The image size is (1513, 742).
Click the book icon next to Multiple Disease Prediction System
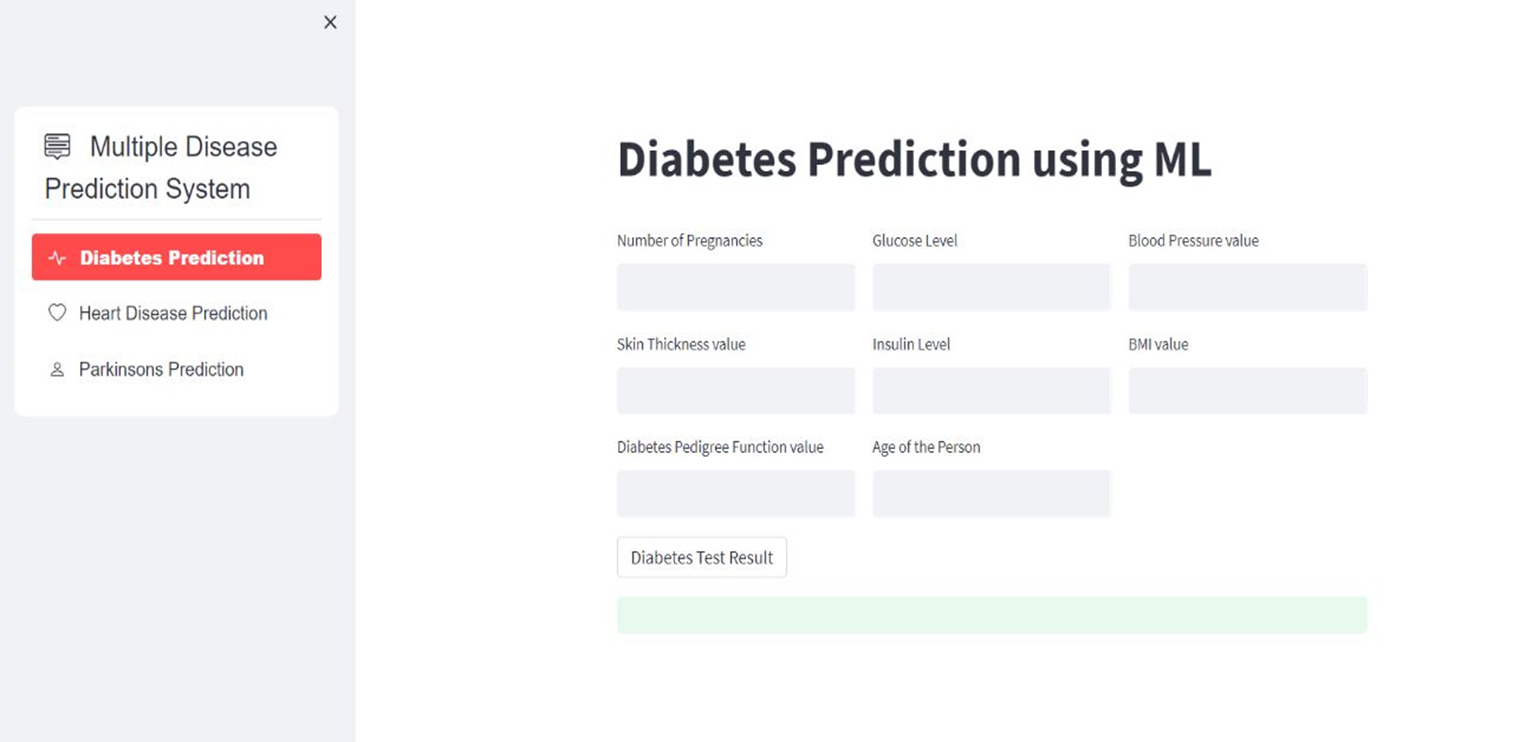56,146
